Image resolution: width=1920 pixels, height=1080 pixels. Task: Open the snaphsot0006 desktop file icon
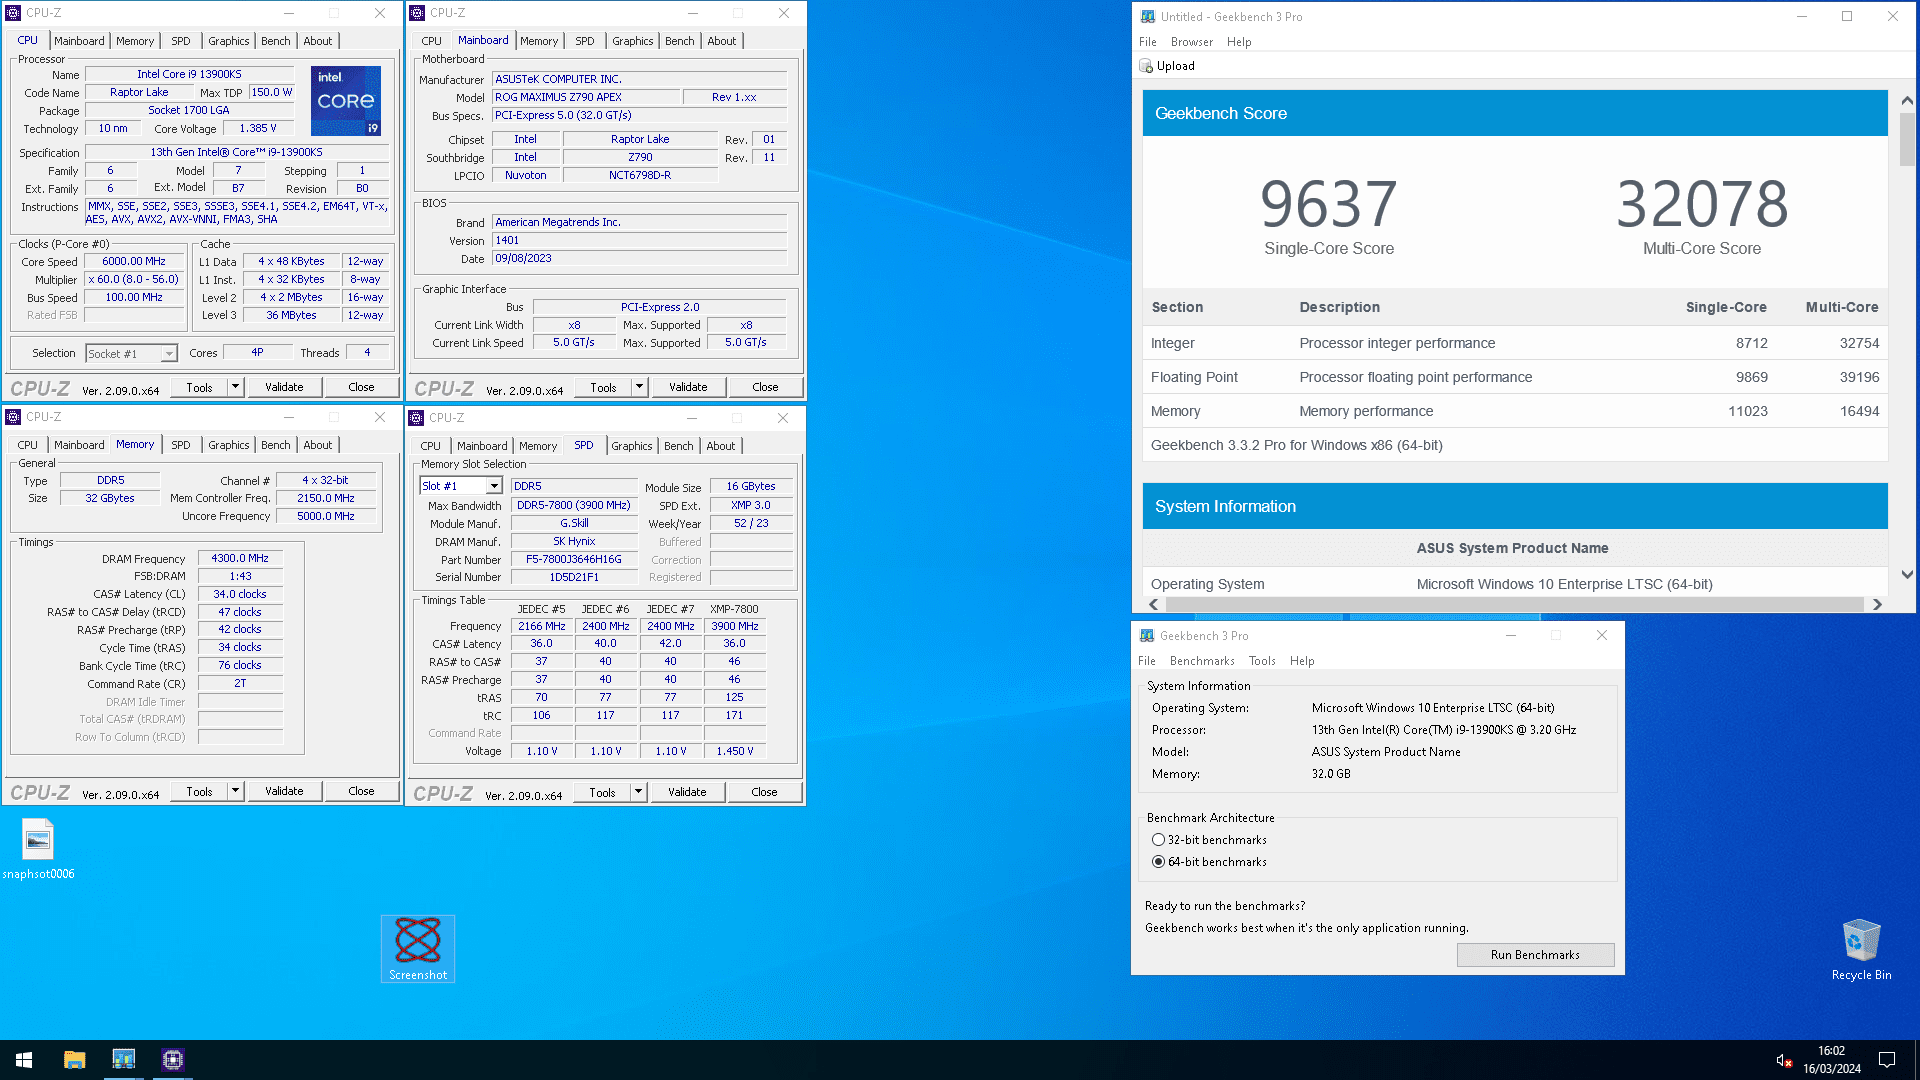(x=38, y=848)
